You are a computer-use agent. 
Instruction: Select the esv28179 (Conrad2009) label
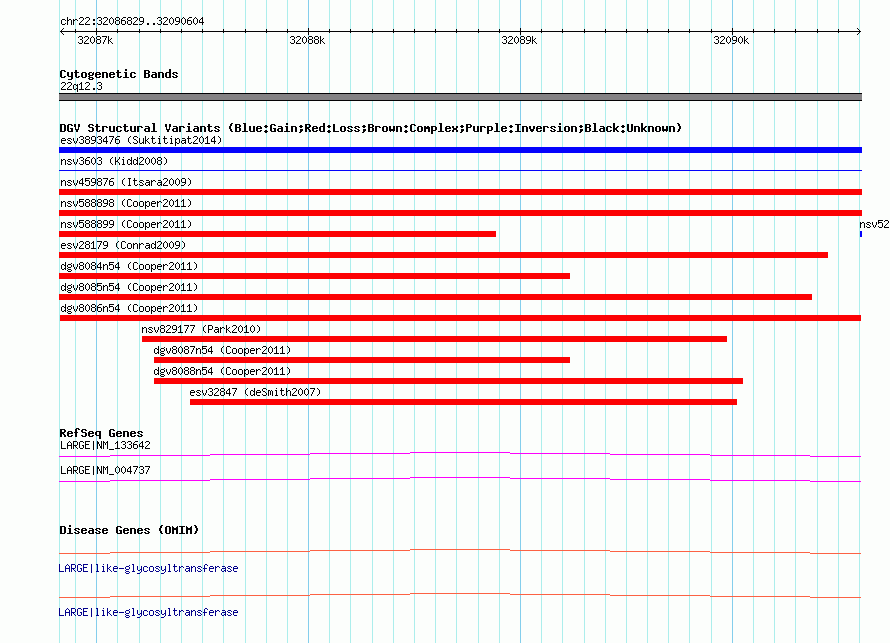tap(123, 245)
